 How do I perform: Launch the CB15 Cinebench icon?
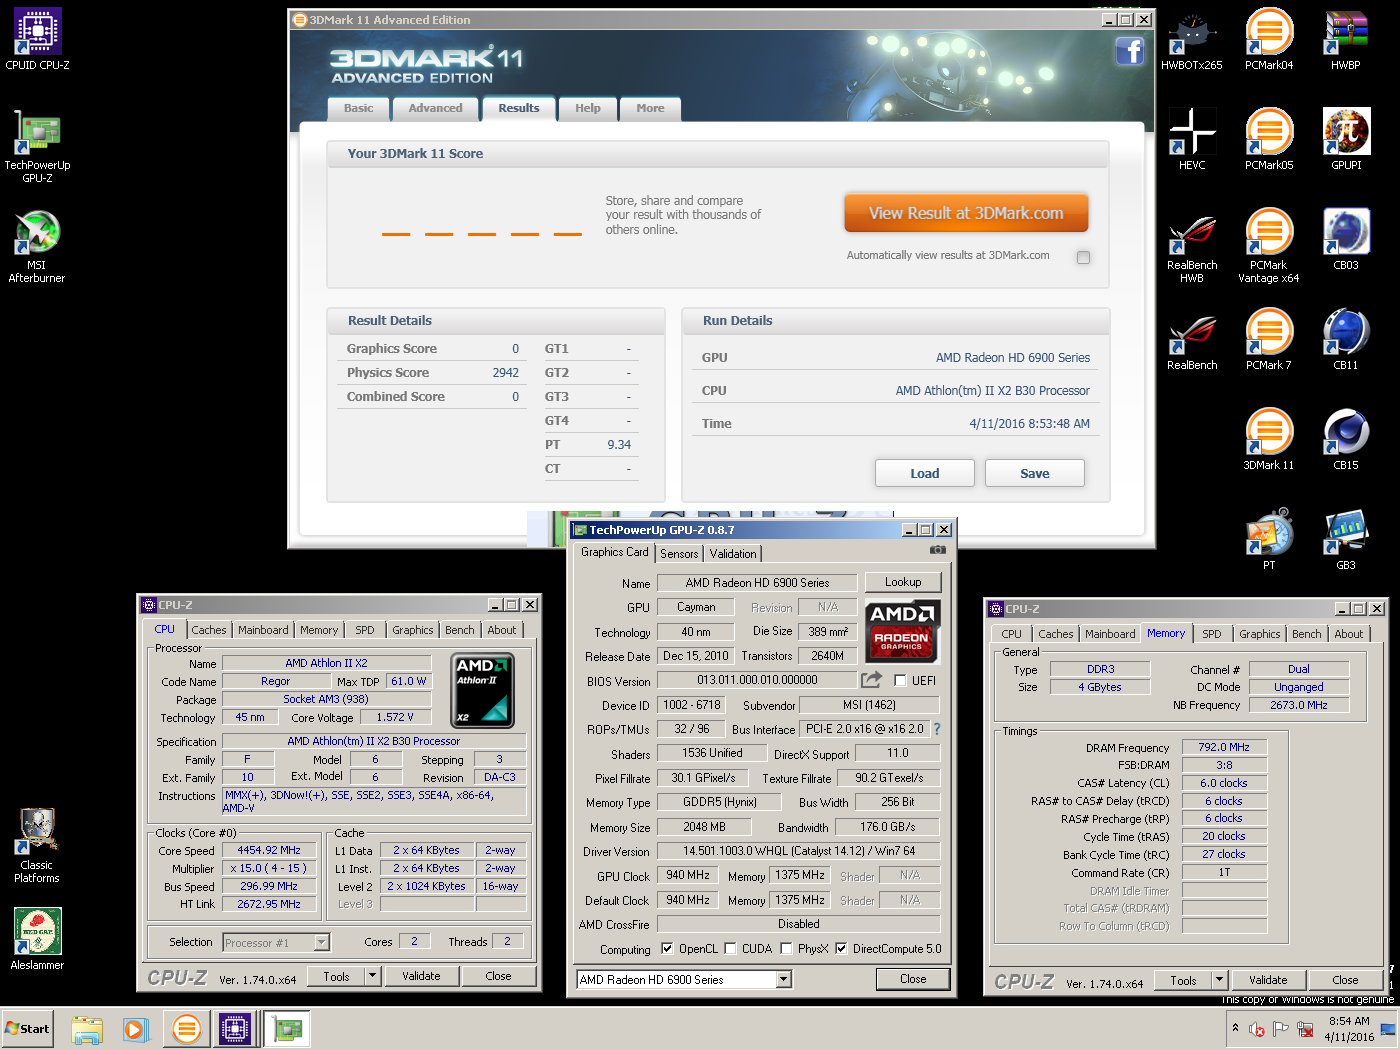[x=1346, y=440]
